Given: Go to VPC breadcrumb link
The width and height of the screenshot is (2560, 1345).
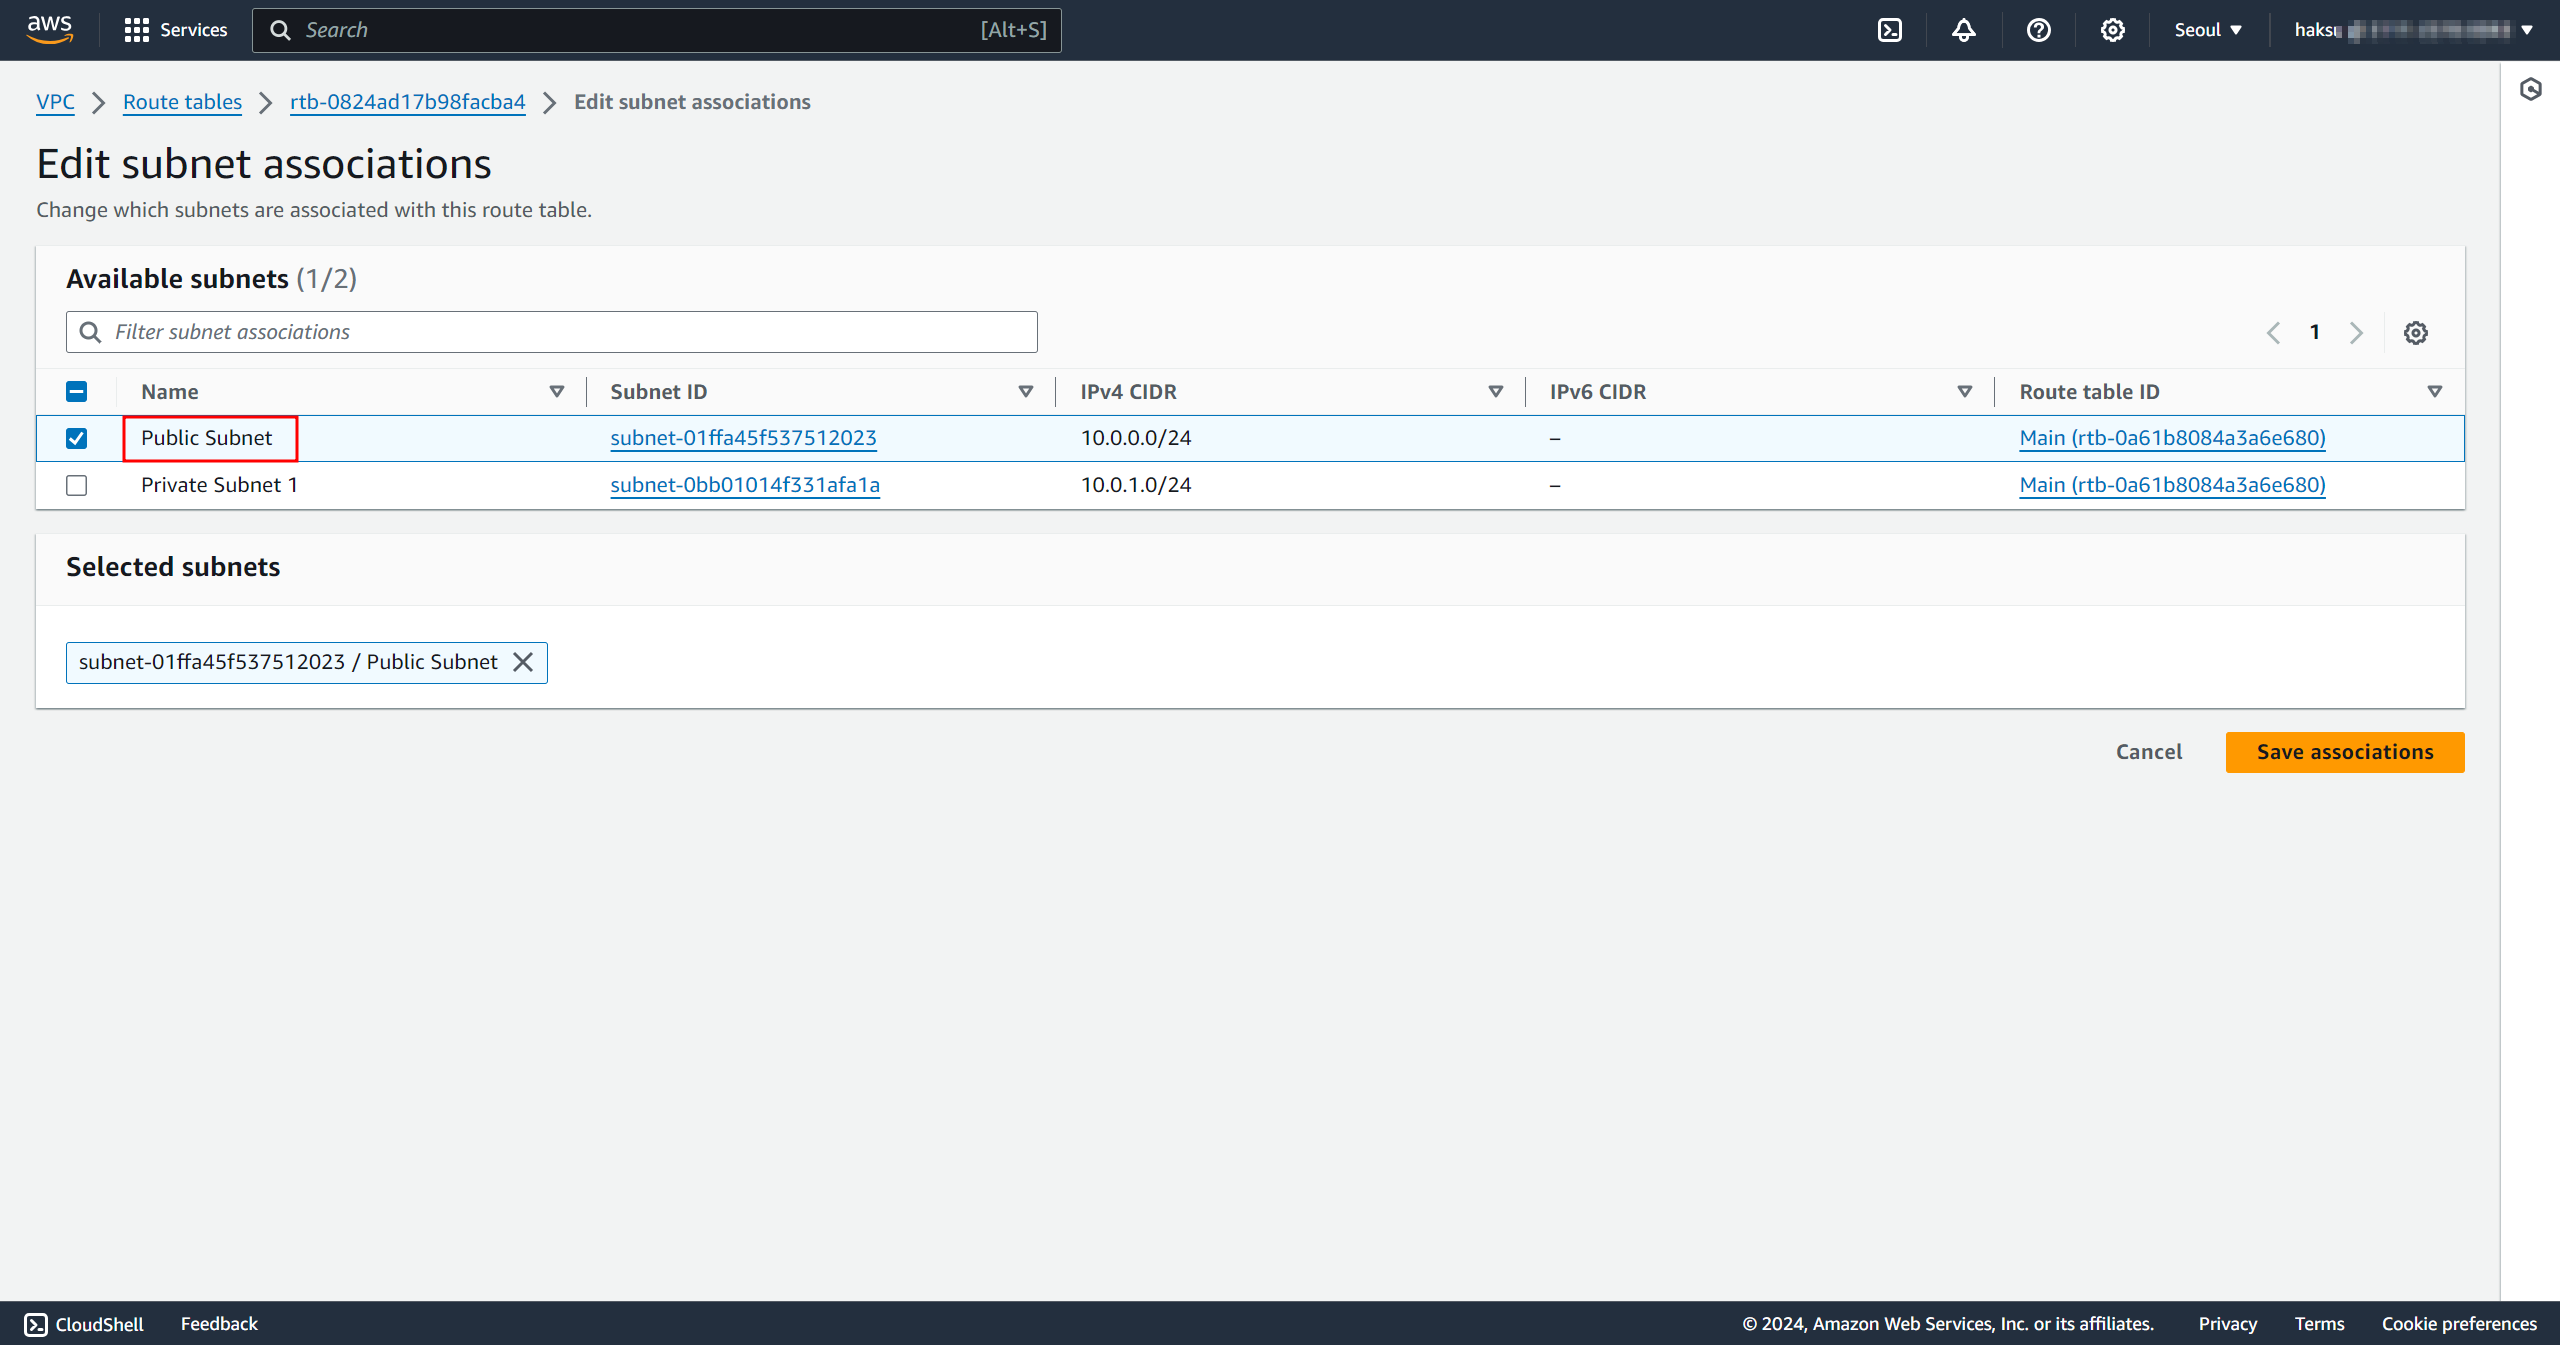Looking at the screenshot, I should pos(55,102).
